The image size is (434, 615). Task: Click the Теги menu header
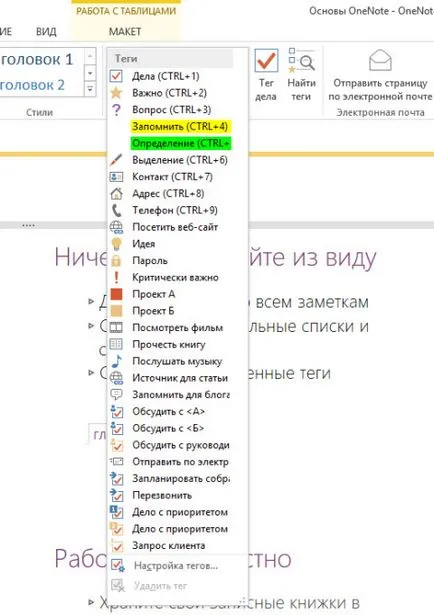pyautogui.click(x=126, y=58)
